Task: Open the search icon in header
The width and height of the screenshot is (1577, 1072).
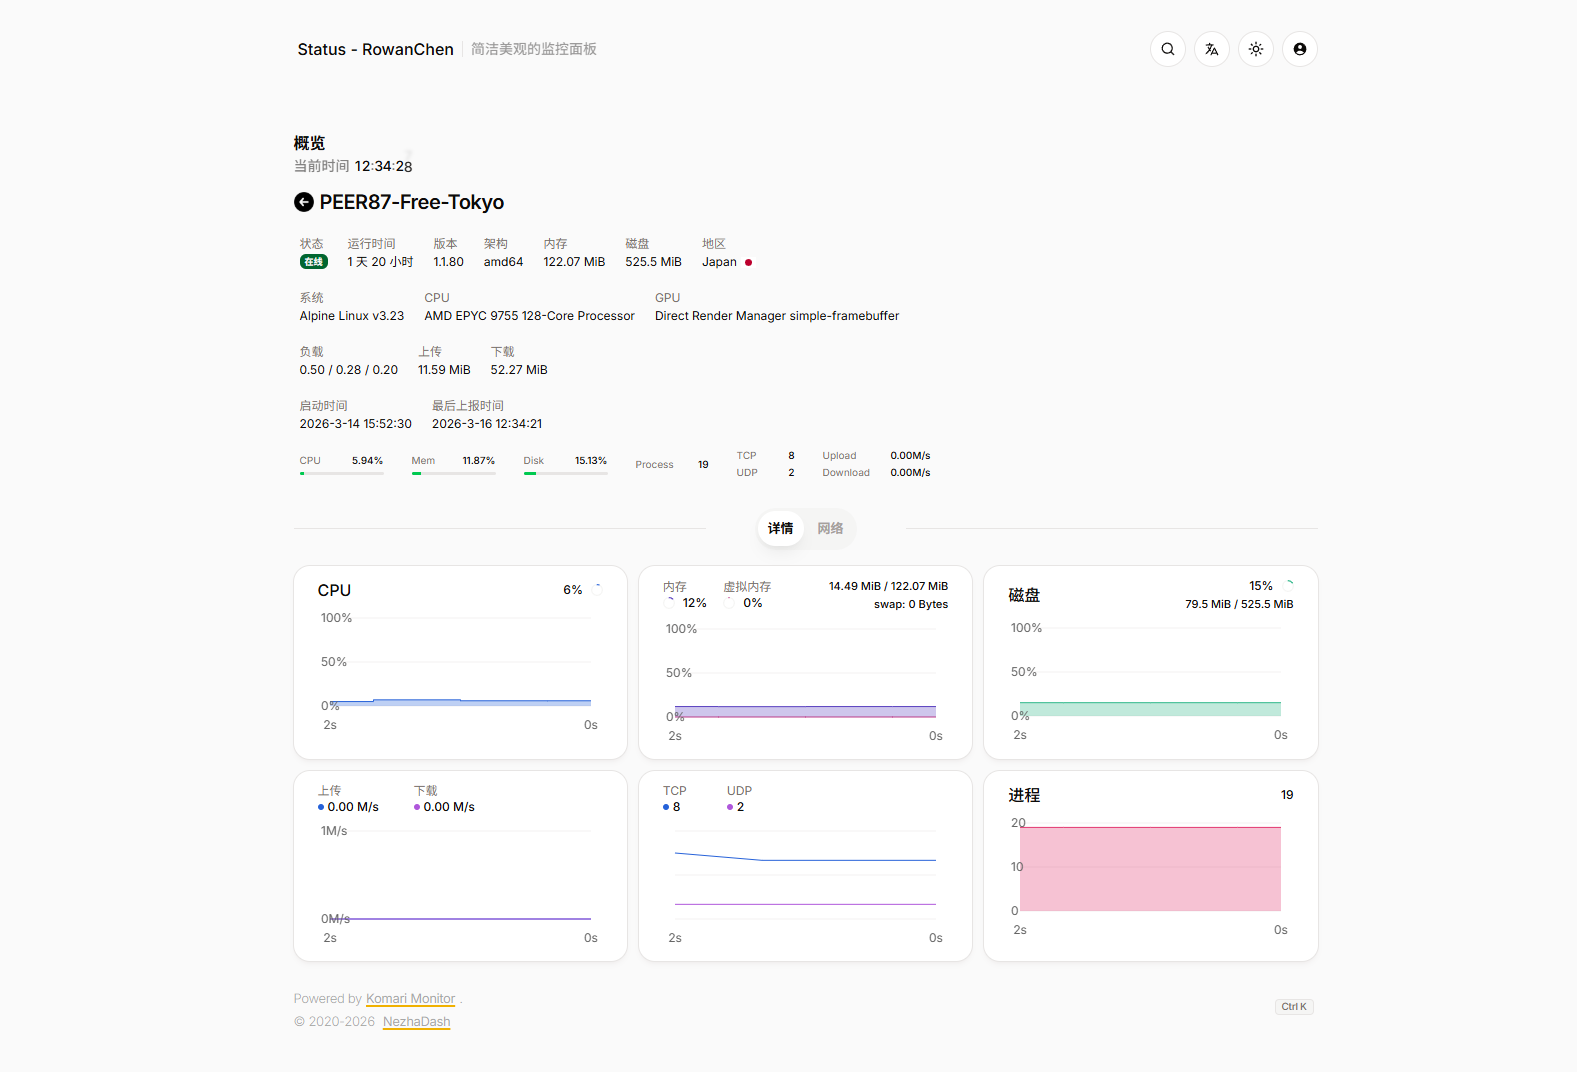Action: (1167, 49)
